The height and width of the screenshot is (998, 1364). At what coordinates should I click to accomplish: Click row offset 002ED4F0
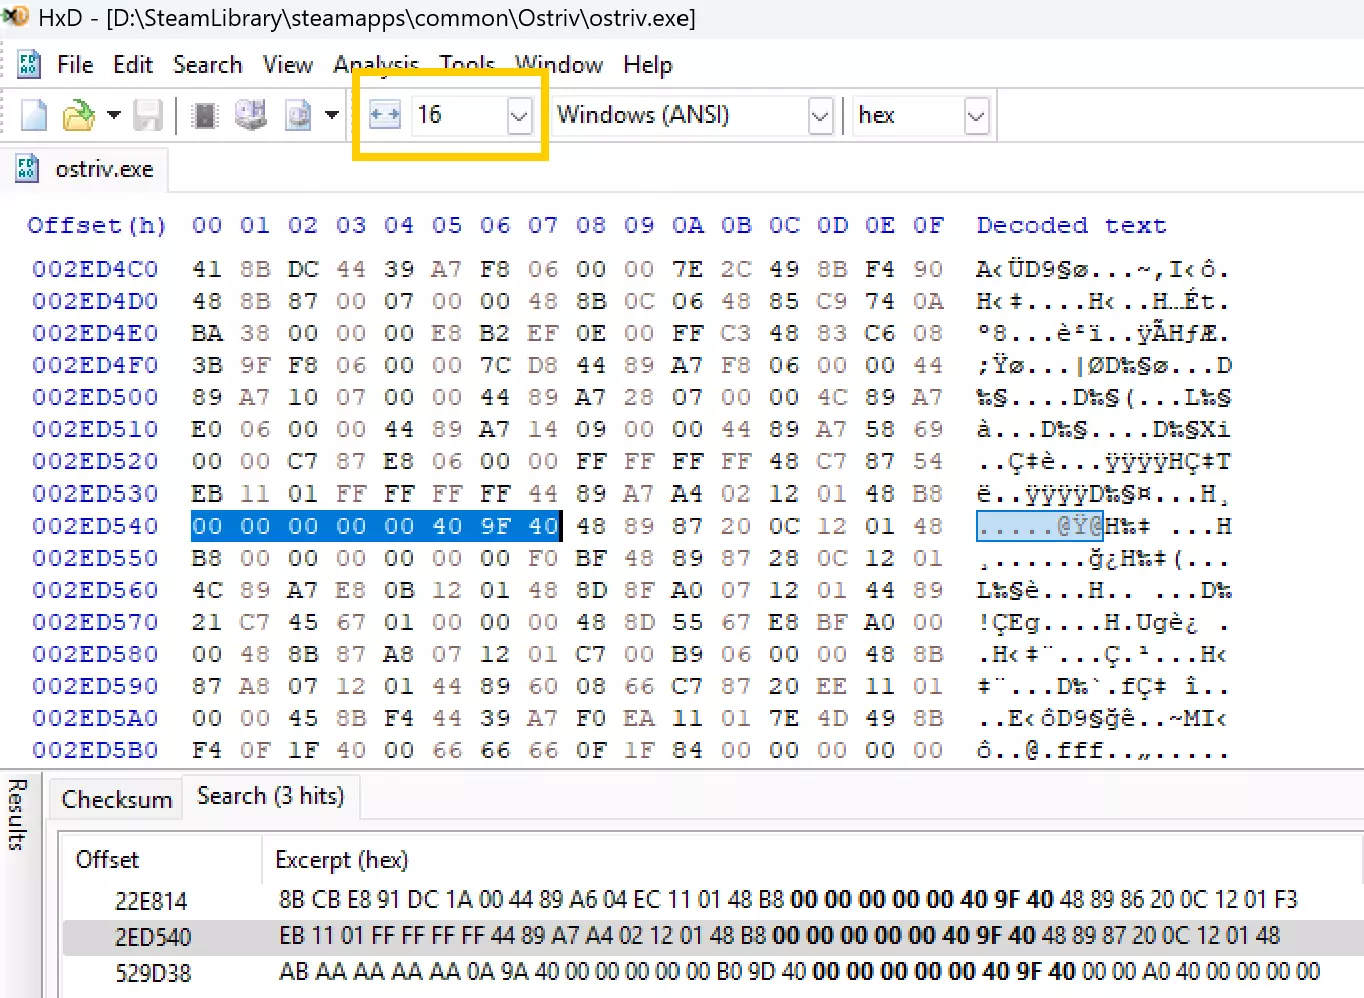95,366
